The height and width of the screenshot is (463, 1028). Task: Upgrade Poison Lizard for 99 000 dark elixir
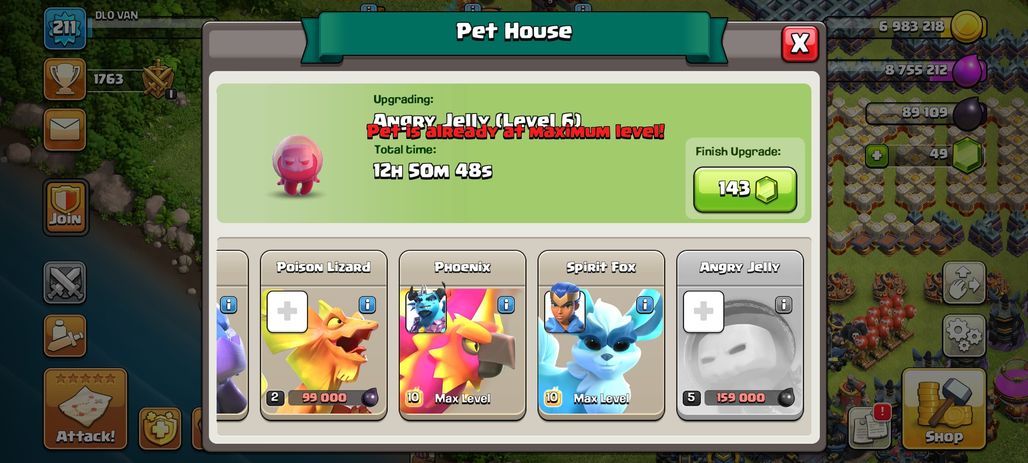click(323, 398)
